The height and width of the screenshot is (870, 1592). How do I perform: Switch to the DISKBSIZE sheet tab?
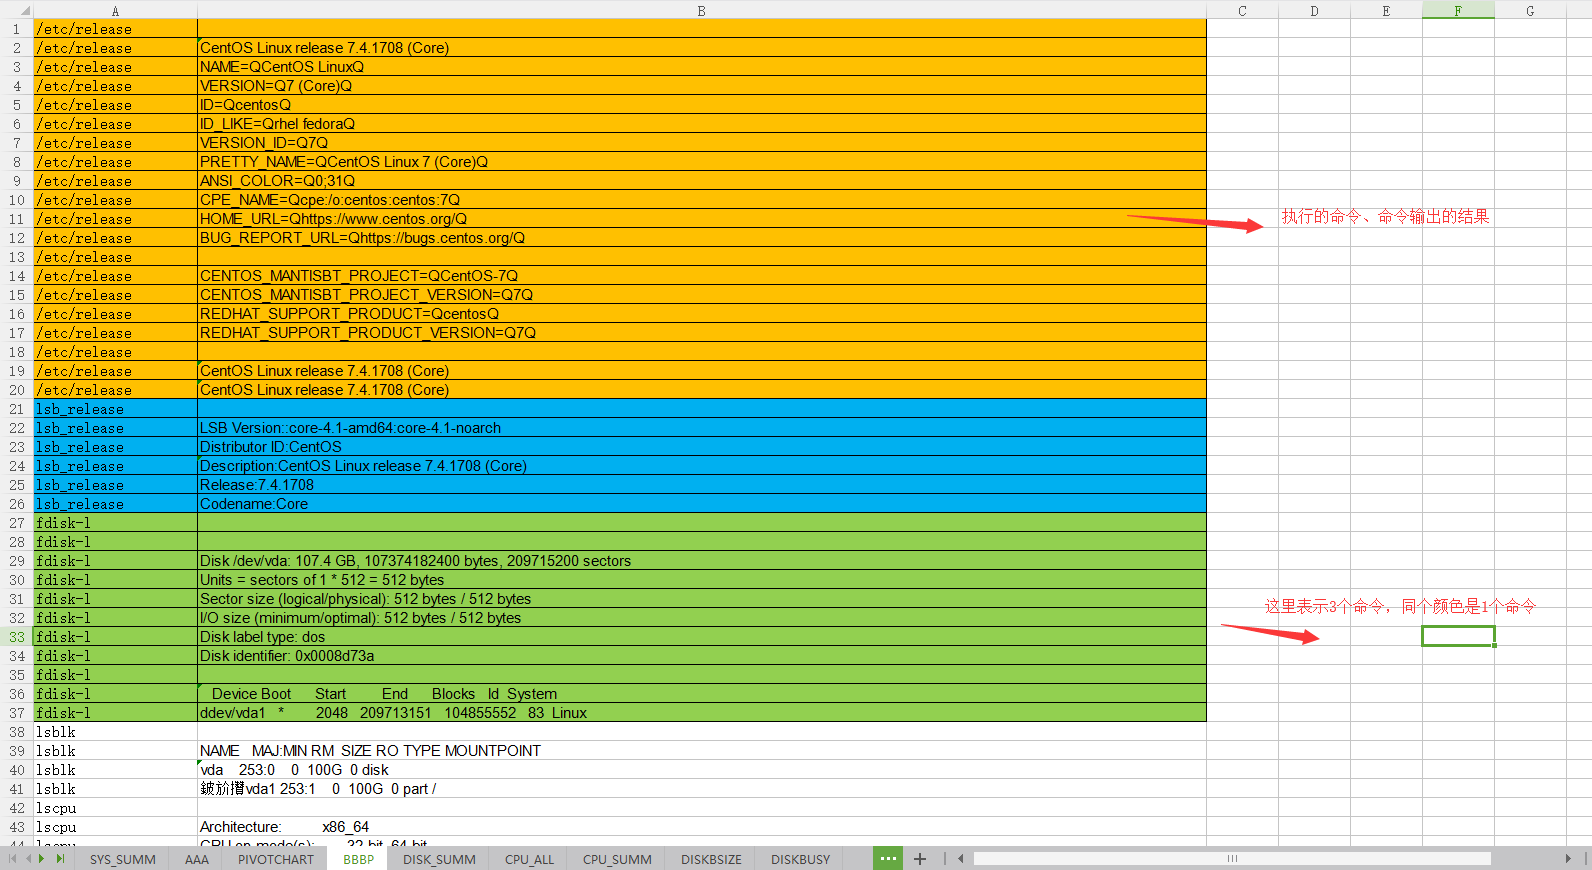(x=711, y=859)
